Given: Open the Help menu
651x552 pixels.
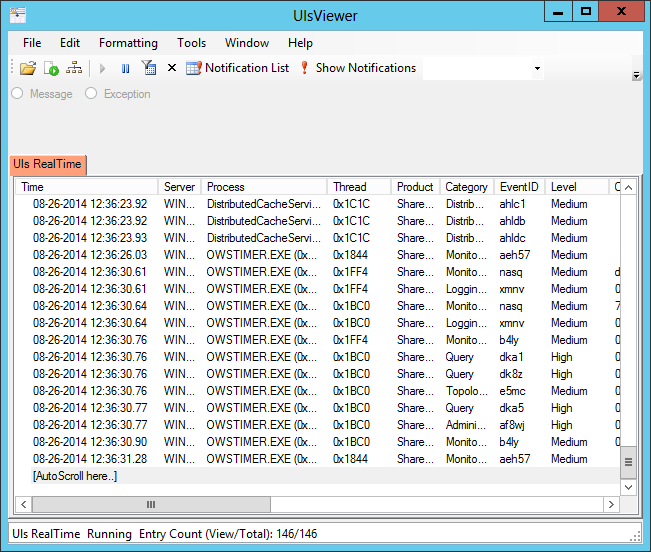Looking at the screenshot, I should (x=300, y=43).
